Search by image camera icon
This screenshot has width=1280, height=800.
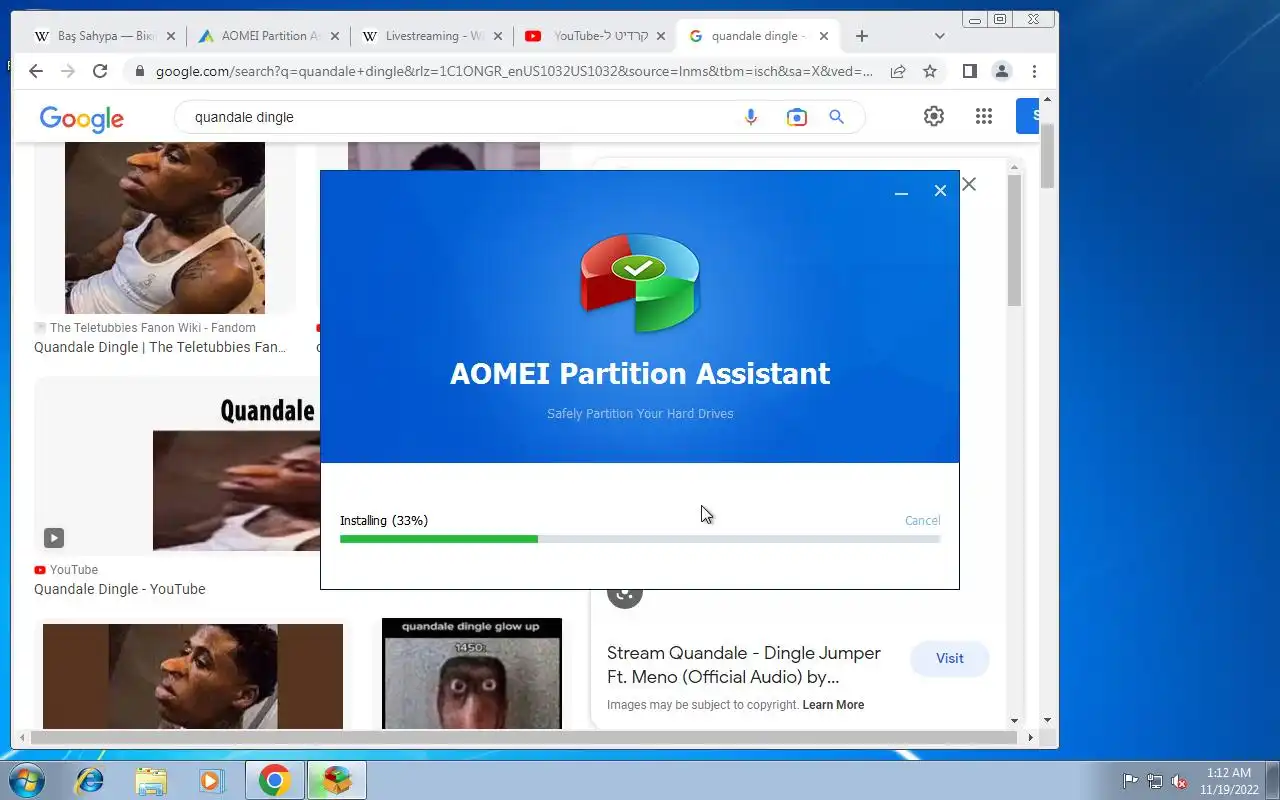tap(796, 117)
